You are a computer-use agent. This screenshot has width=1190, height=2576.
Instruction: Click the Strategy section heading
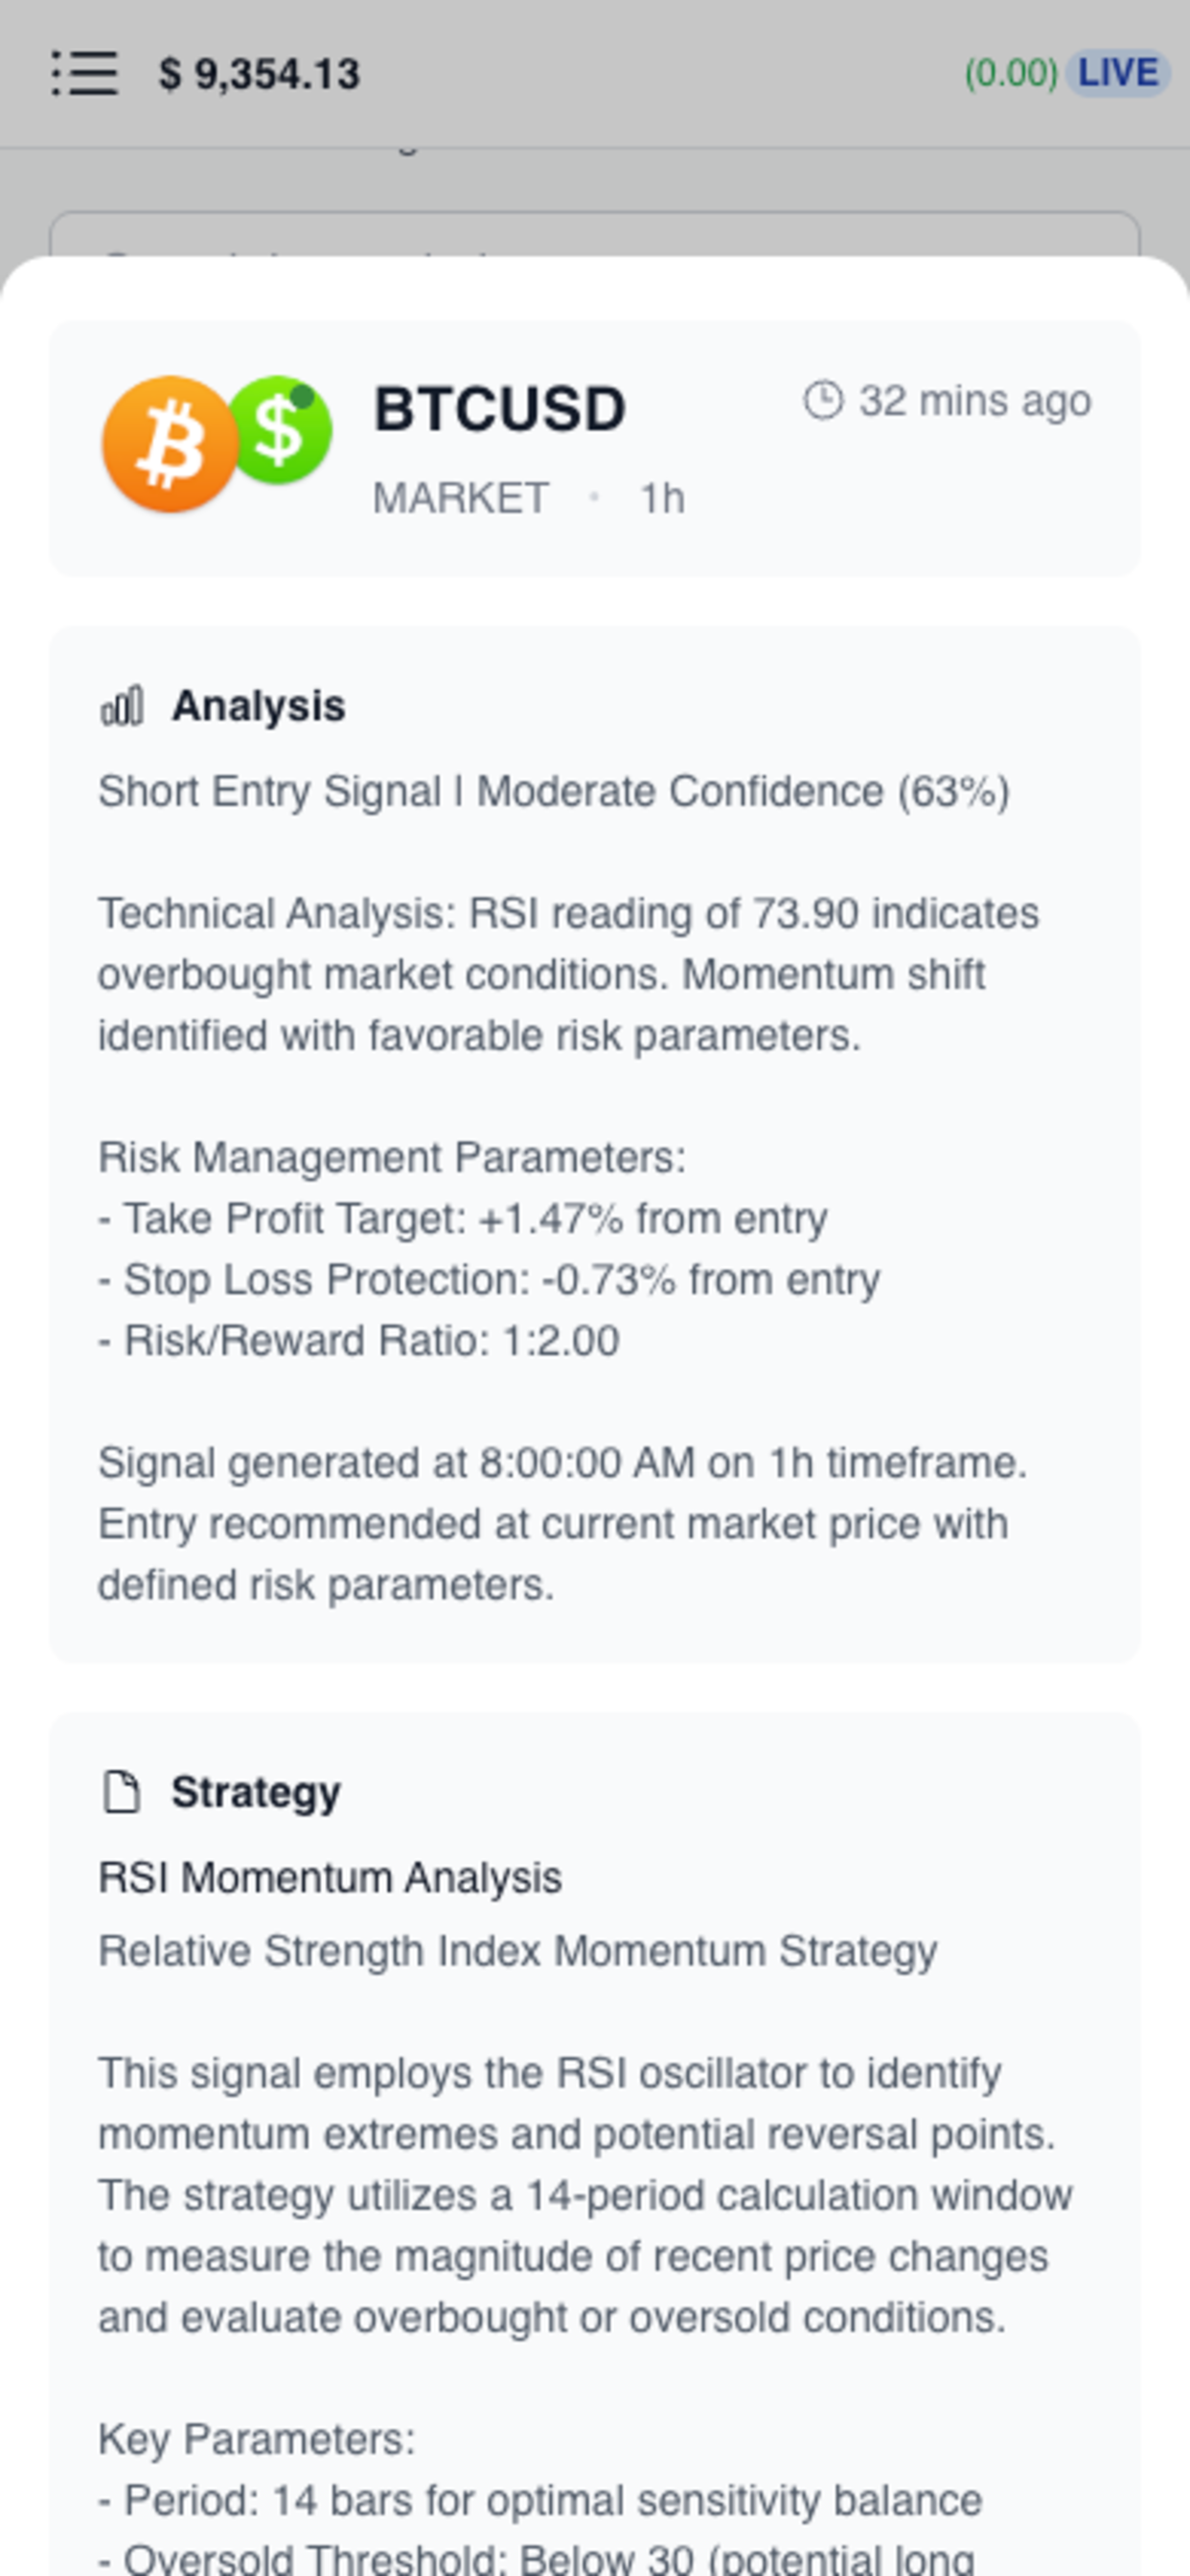[256, 1792]
